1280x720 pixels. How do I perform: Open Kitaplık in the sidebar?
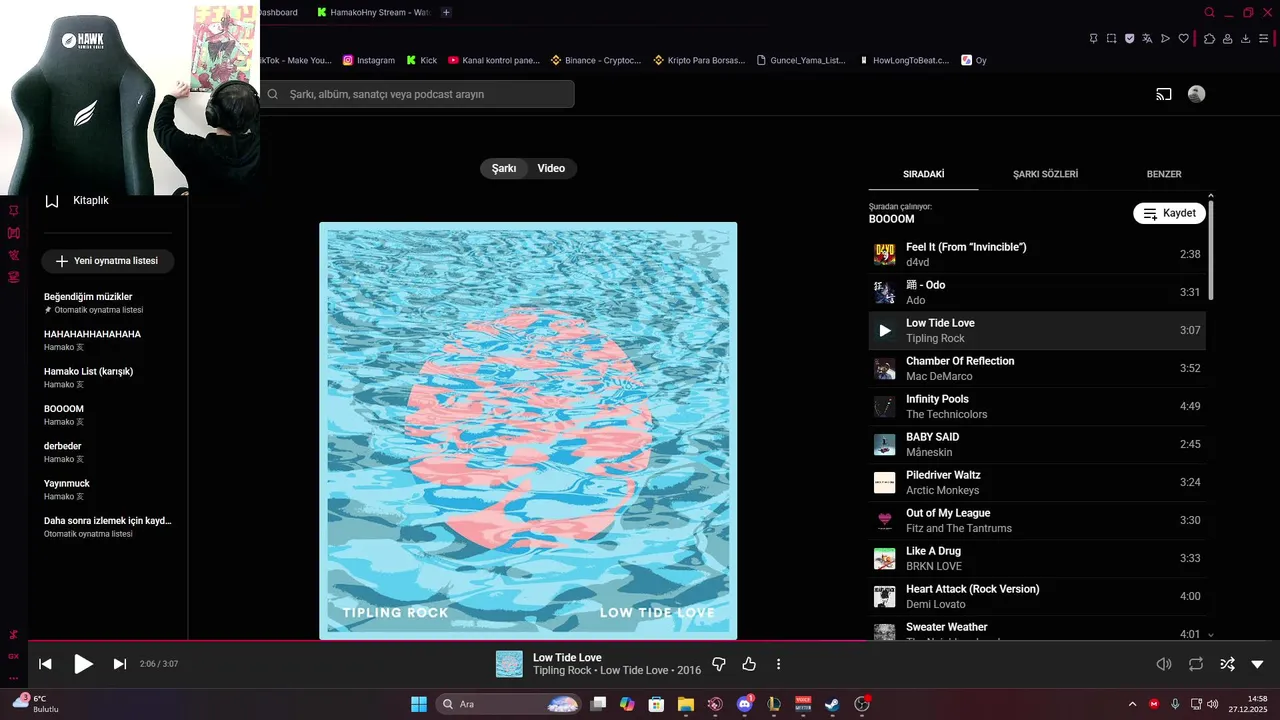tap(78, 200)
